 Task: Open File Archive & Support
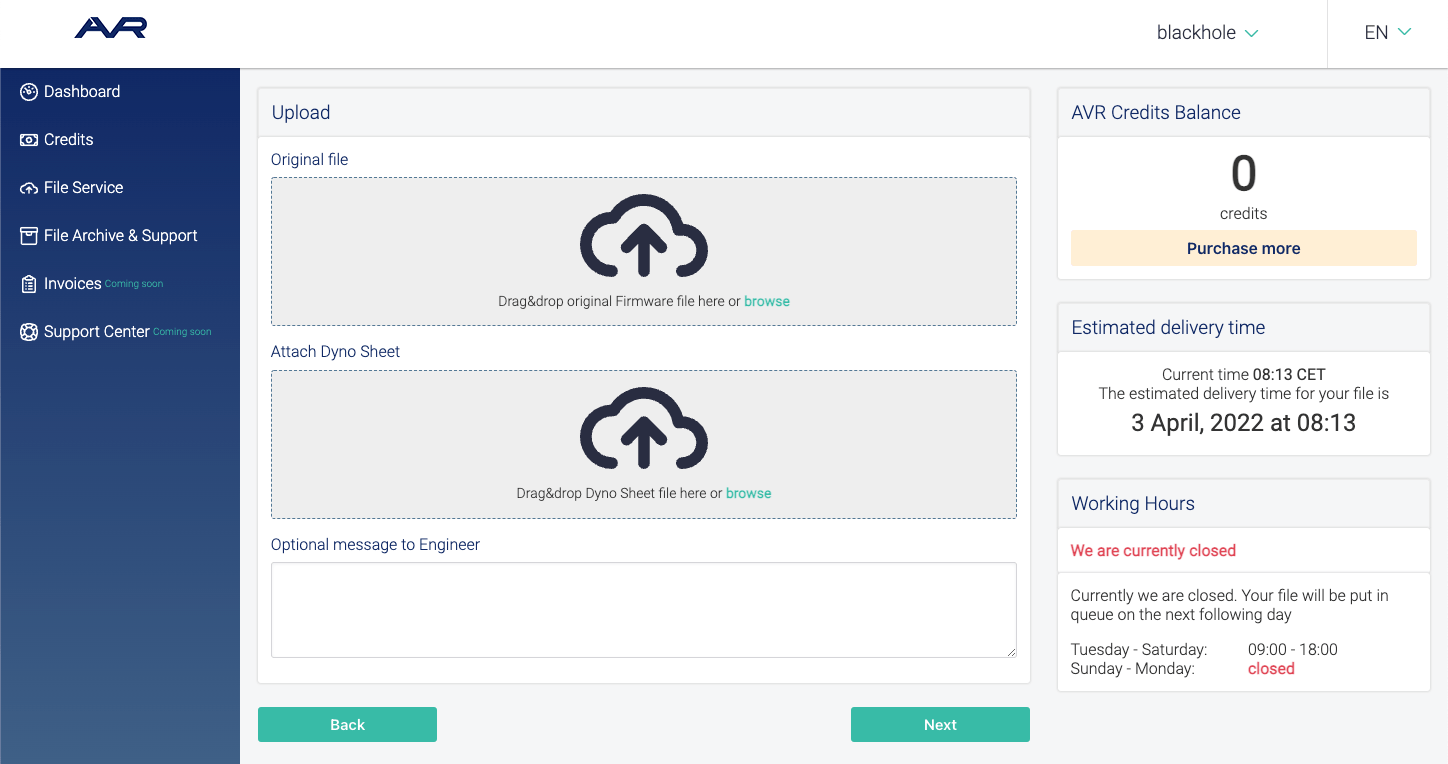tap(121, 236)
